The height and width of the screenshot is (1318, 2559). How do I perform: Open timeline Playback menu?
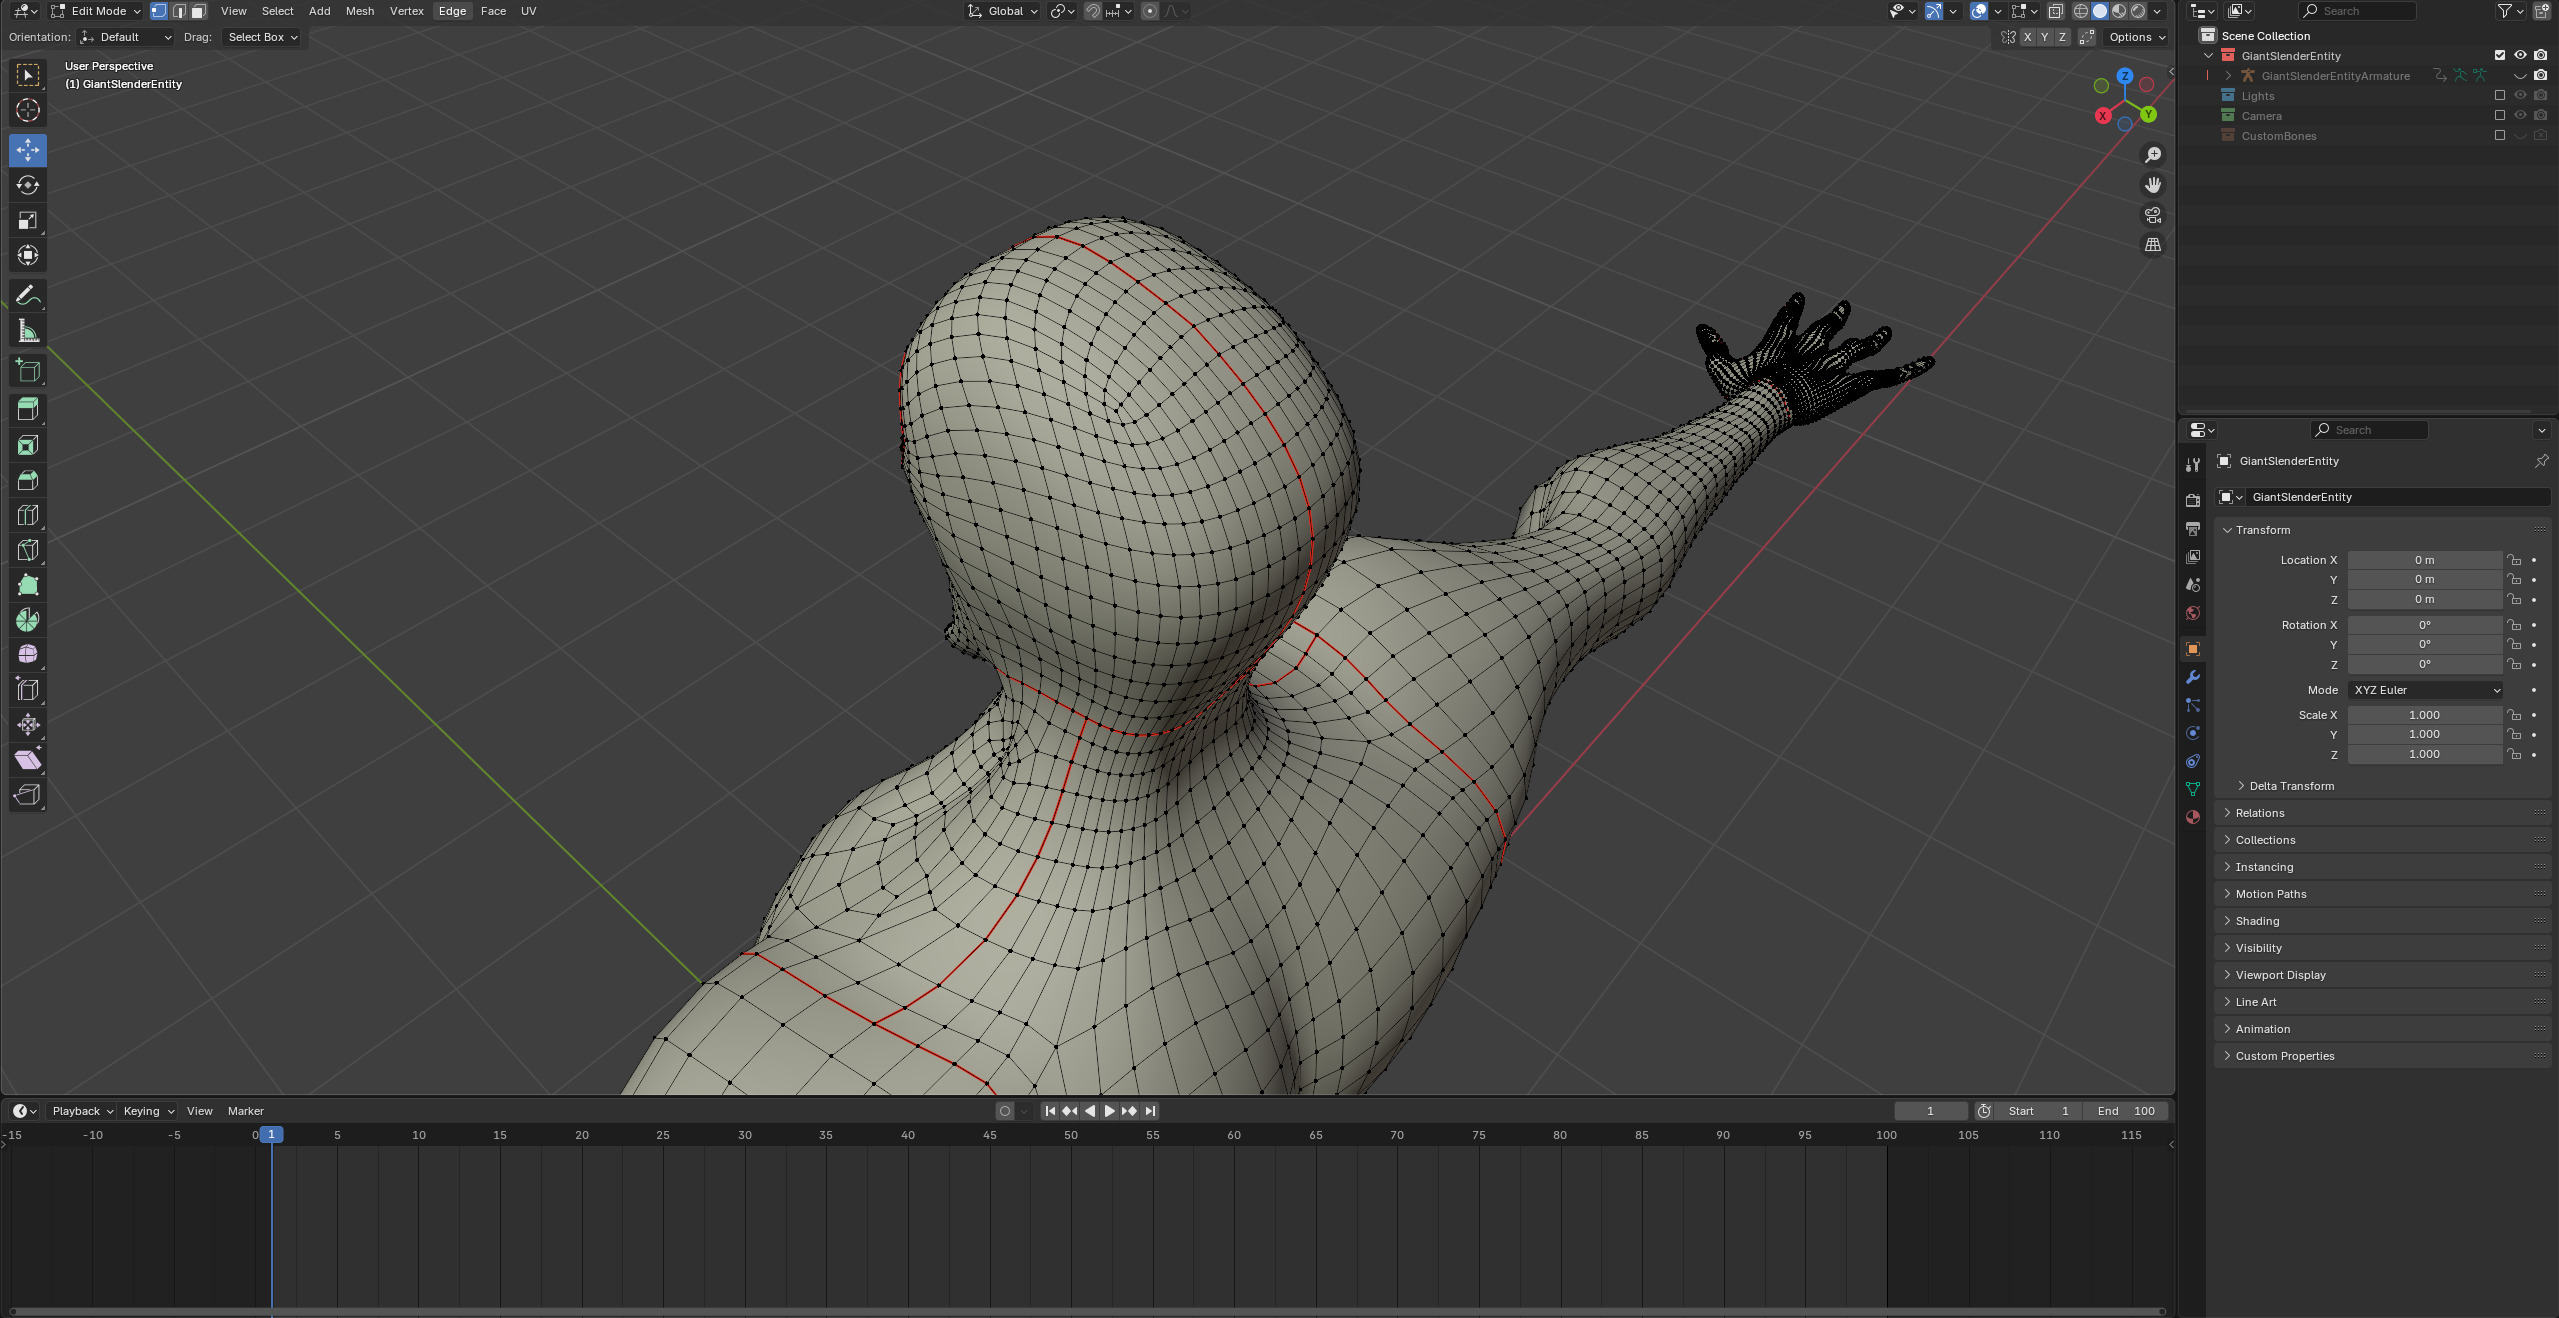pyautogui.click(x=82, y=1111)
